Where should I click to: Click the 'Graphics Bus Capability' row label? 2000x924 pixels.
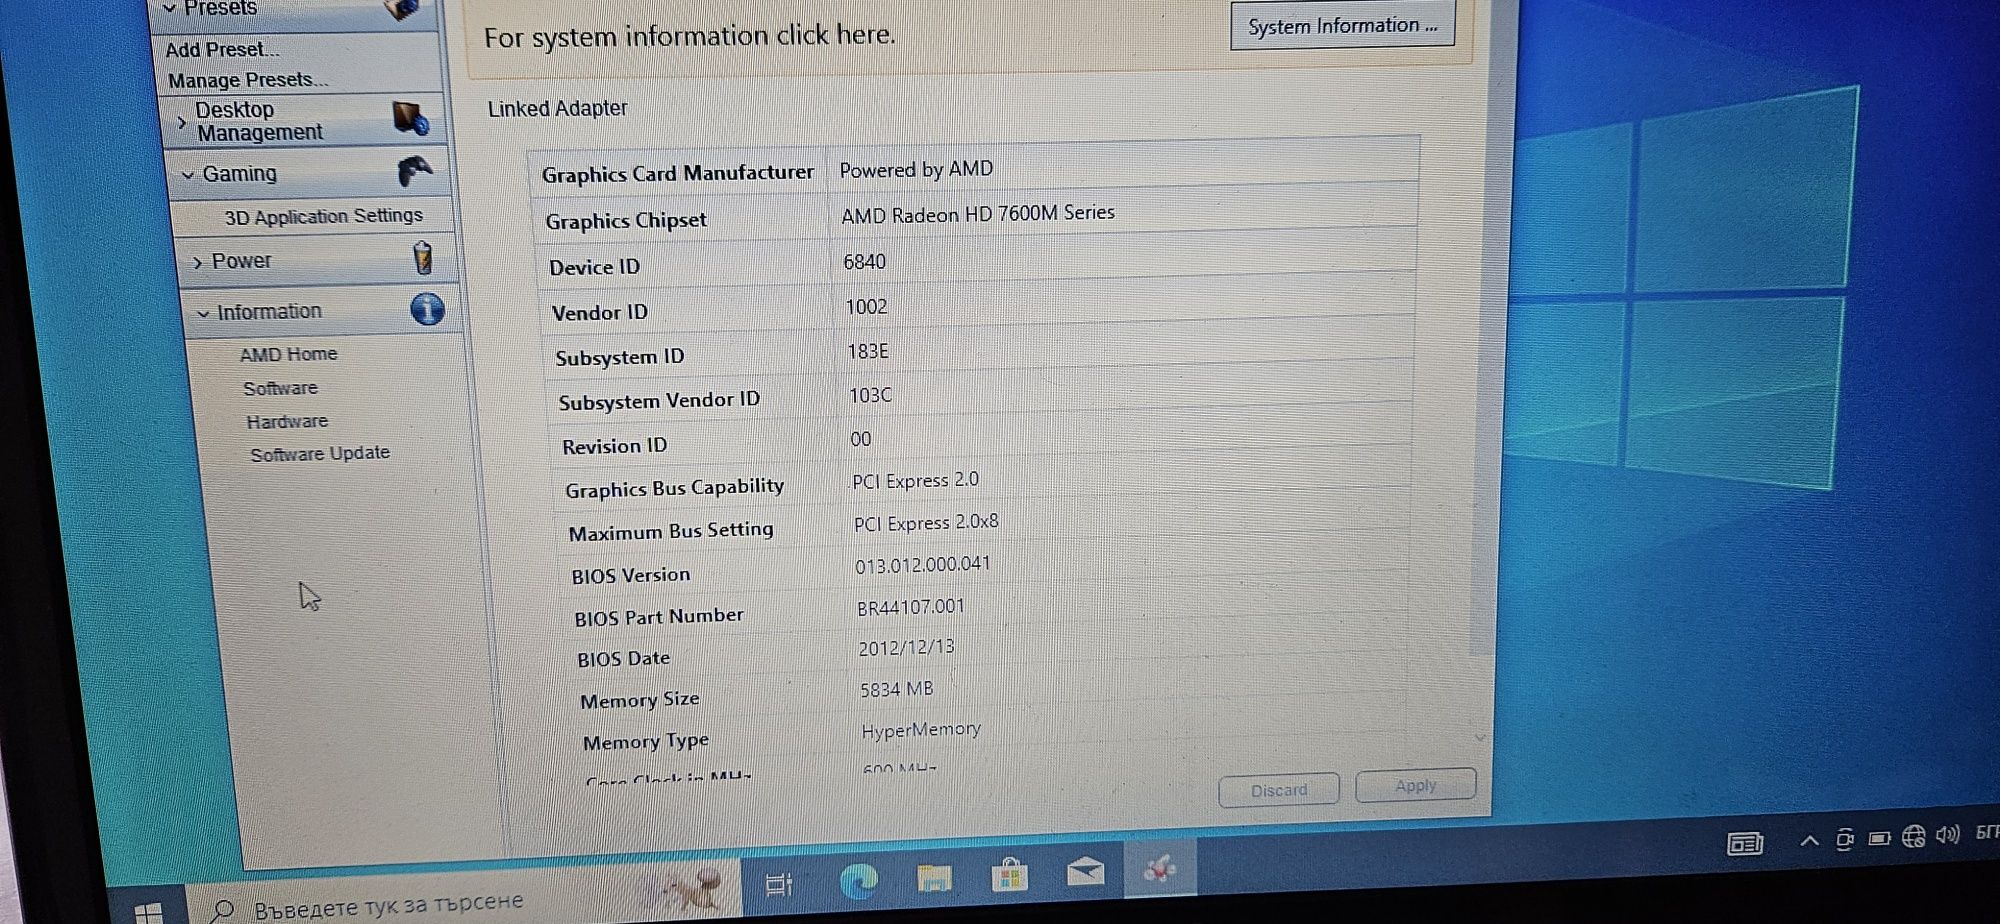tap(674, 488)
